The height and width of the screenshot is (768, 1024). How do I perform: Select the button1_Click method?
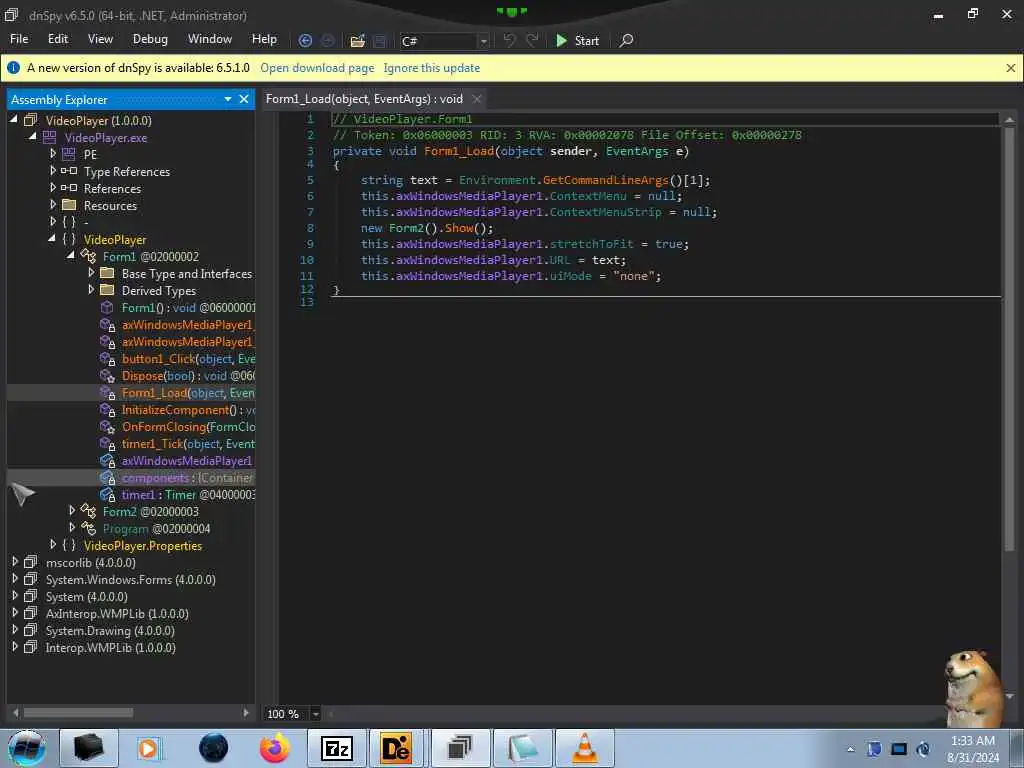[188, 359]
